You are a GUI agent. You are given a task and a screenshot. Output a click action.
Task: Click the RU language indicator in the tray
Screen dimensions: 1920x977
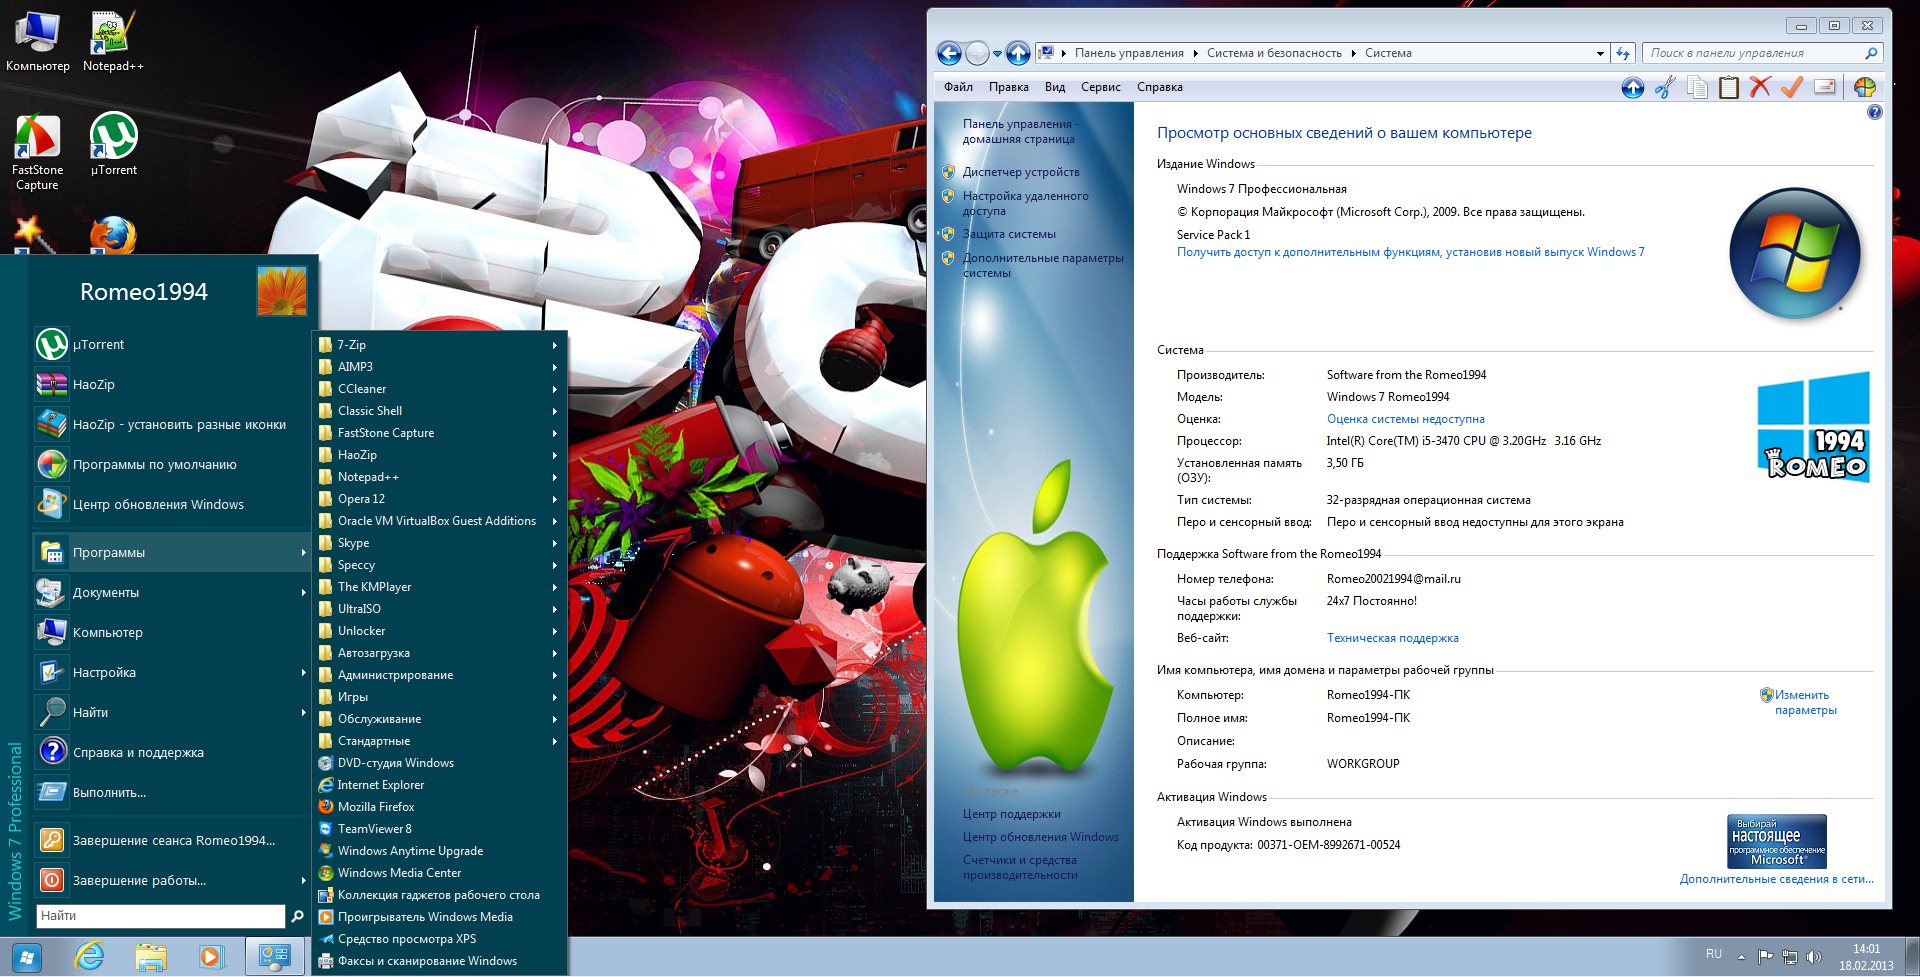coord(1714,954)
